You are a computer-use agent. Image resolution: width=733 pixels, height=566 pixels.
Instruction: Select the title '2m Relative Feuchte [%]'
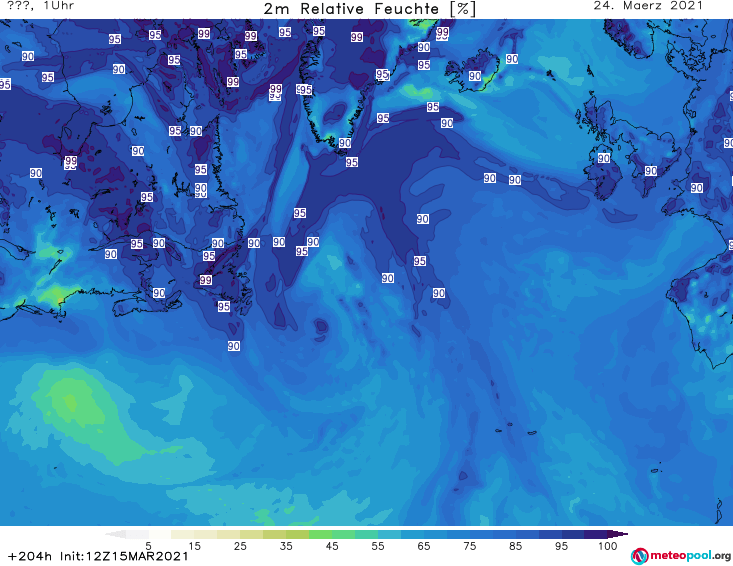tap(369, 8)
